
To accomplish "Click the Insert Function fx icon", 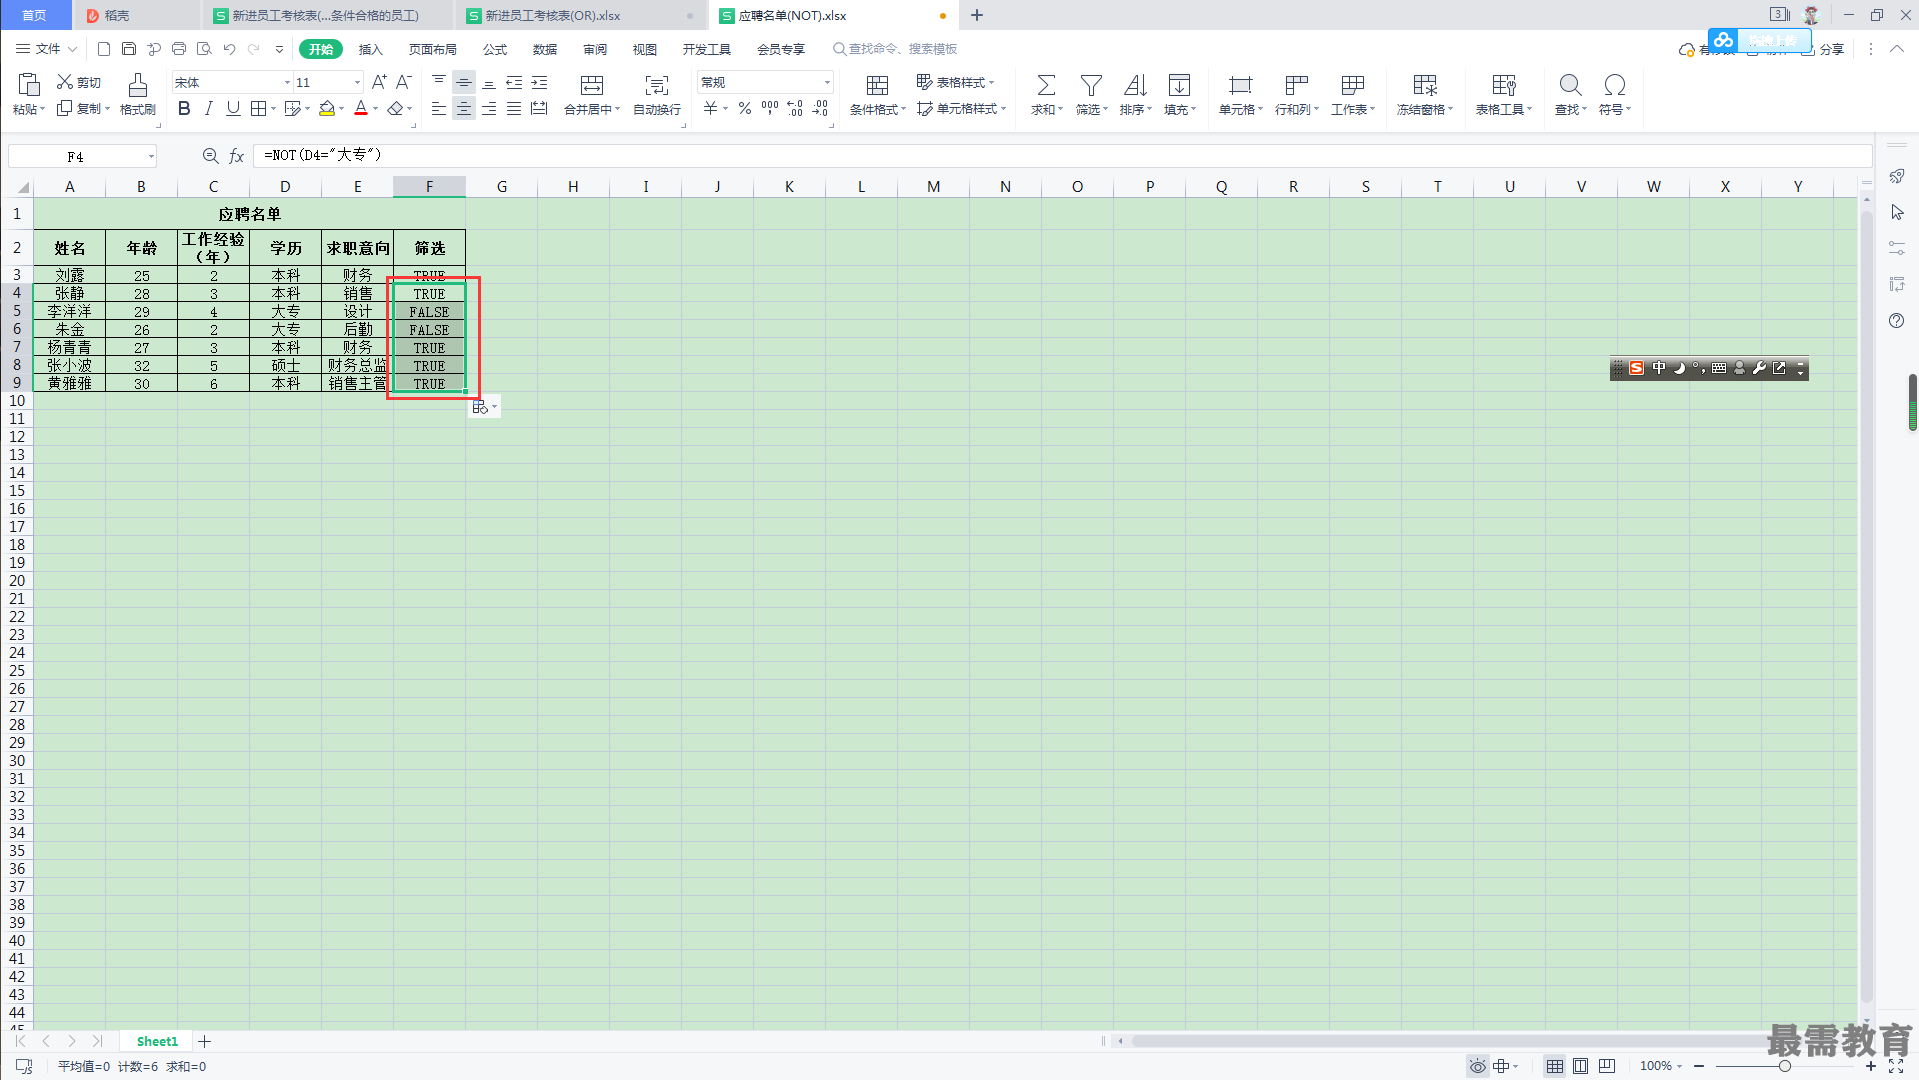I will (237, 156).
